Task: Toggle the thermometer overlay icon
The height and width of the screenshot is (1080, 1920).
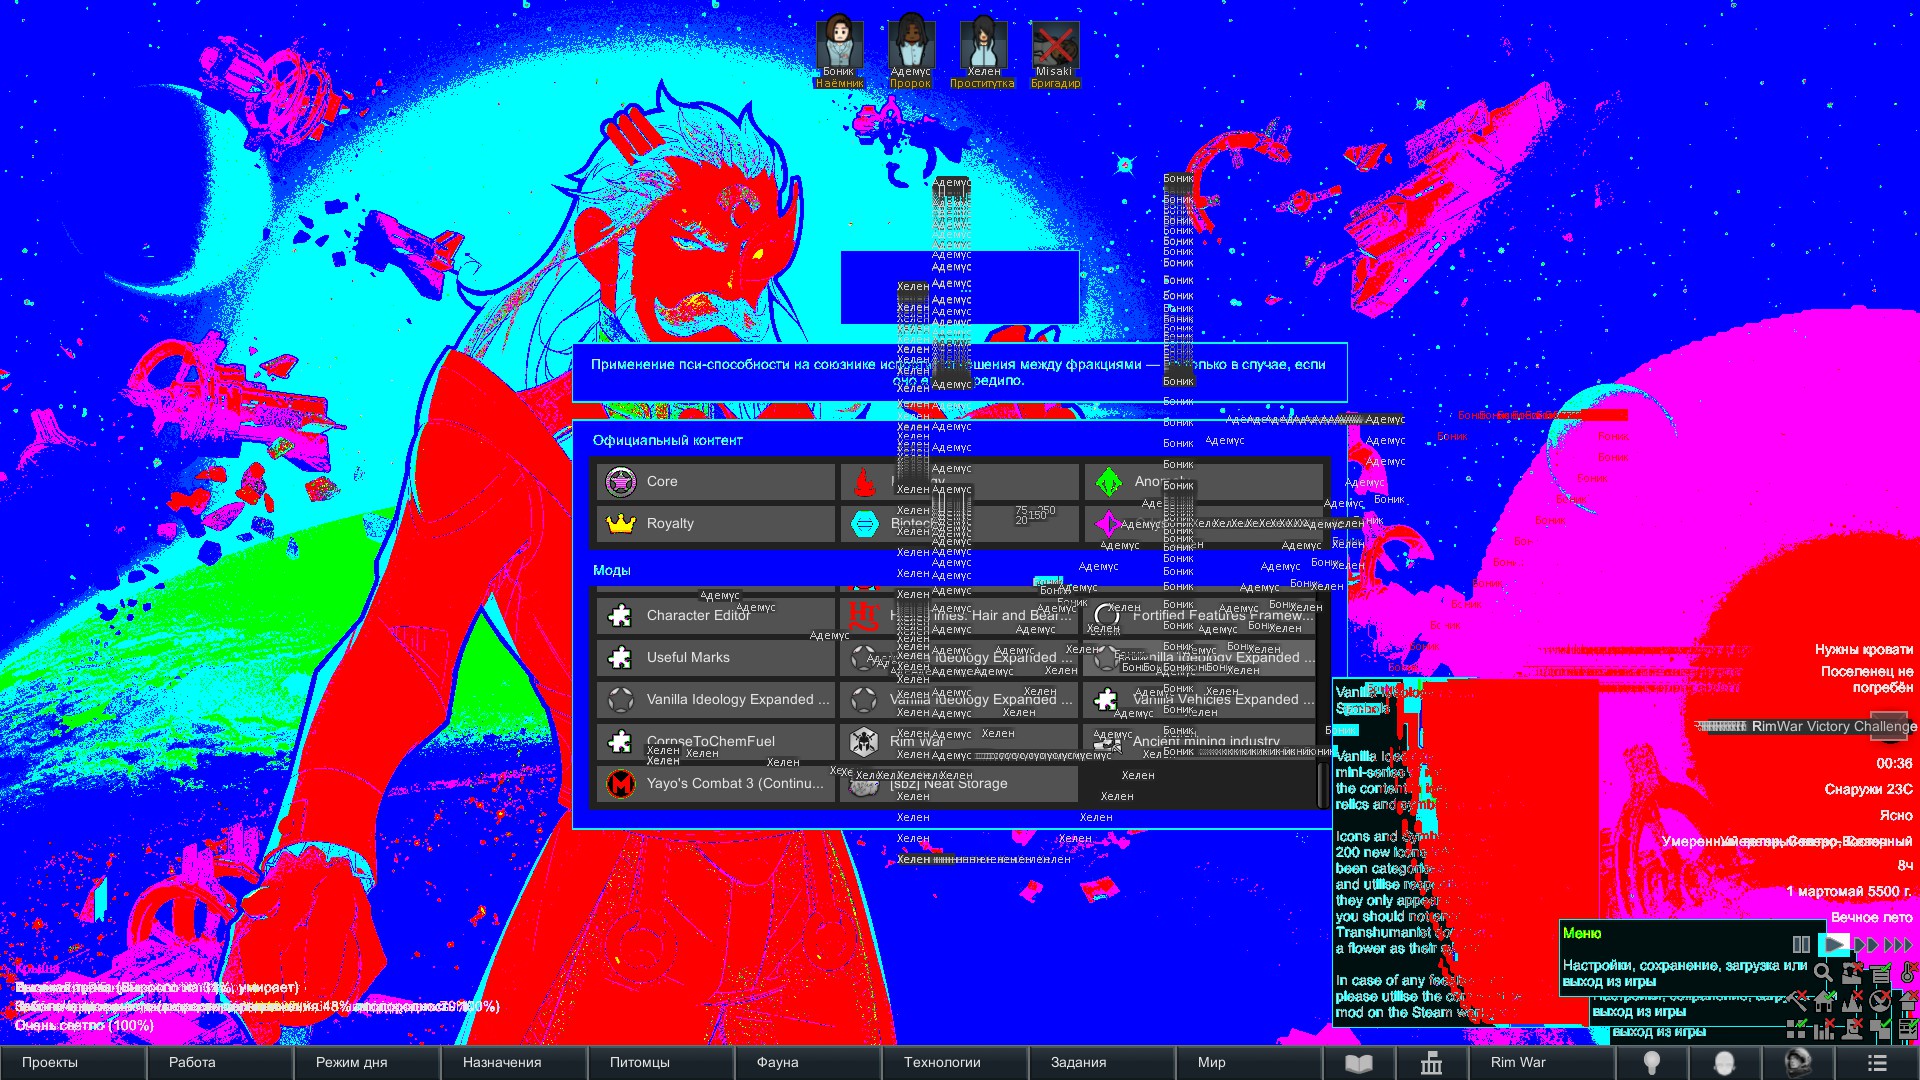Action: 1908,972
